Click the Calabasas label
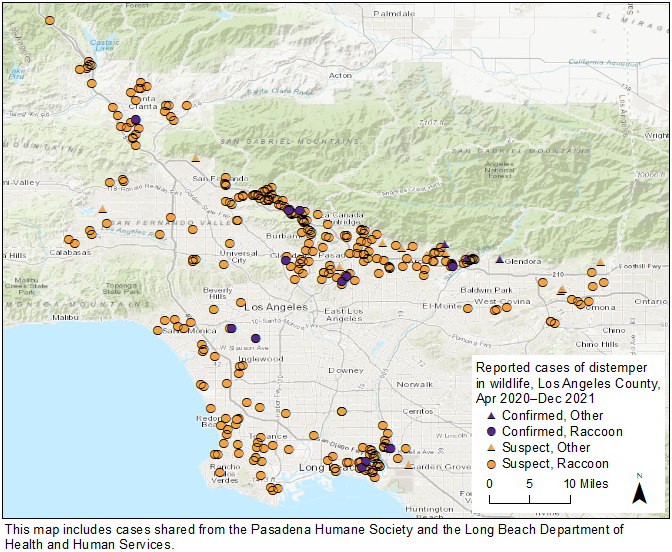Image resolution: width=672 pixels, height=552 pixels. tap(70, 252)
